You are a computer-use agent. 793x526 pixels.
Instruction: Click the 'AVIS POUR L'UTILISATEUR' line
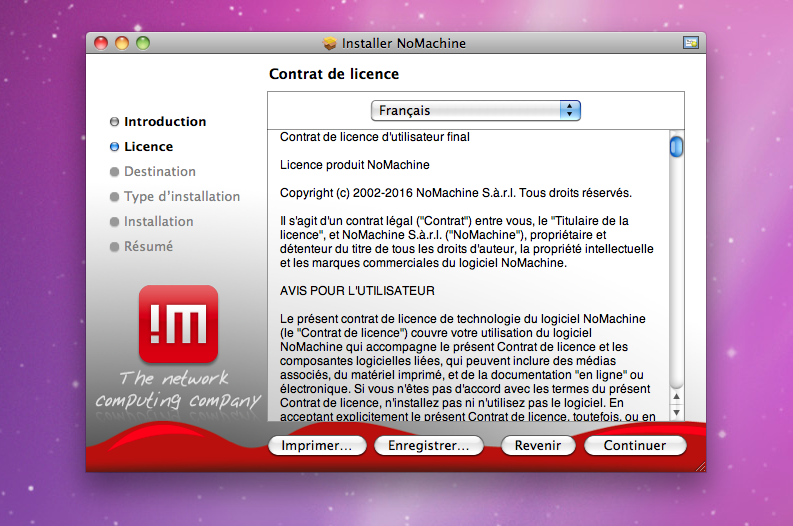357,291
